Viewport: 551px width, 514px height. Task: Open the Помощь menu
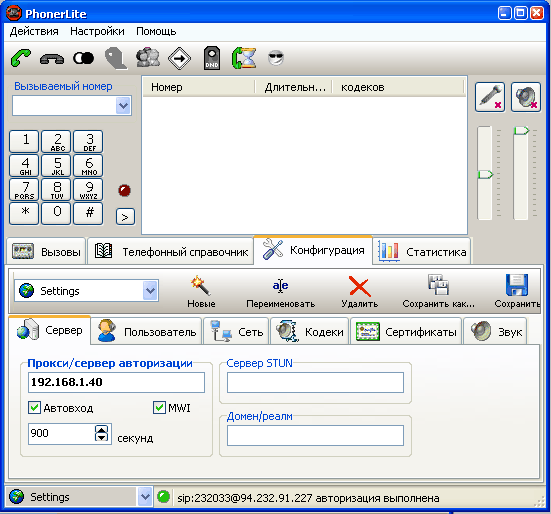[156, 32]
